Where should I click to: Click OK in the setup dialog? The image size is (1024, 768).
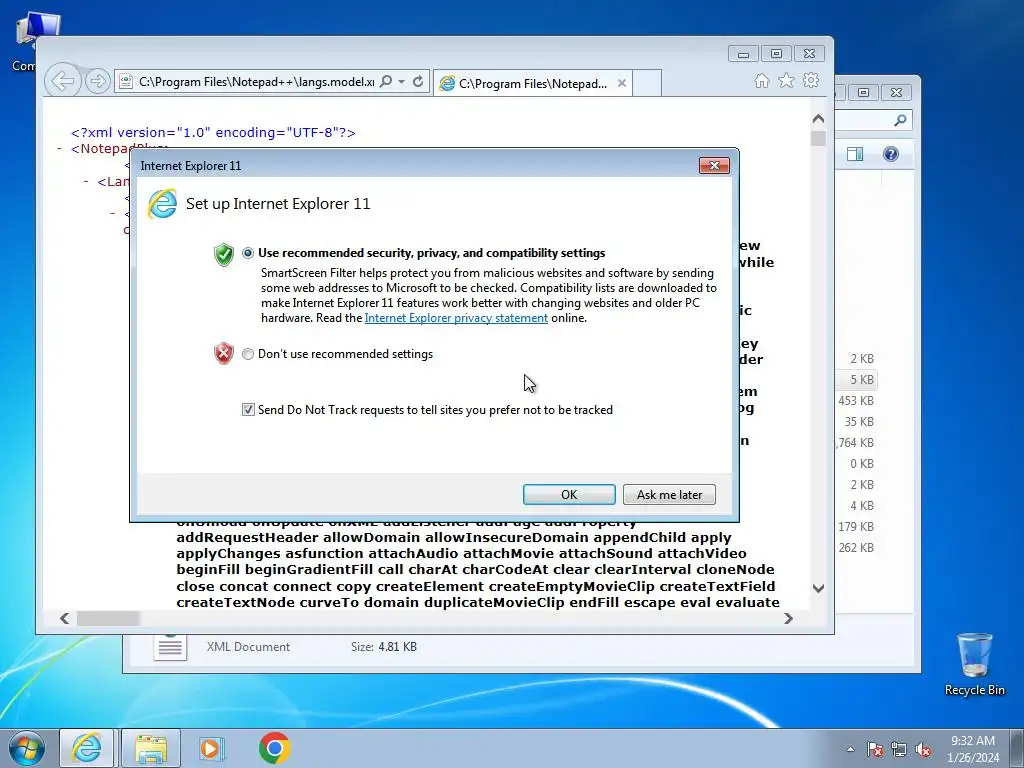click(569, 494)
